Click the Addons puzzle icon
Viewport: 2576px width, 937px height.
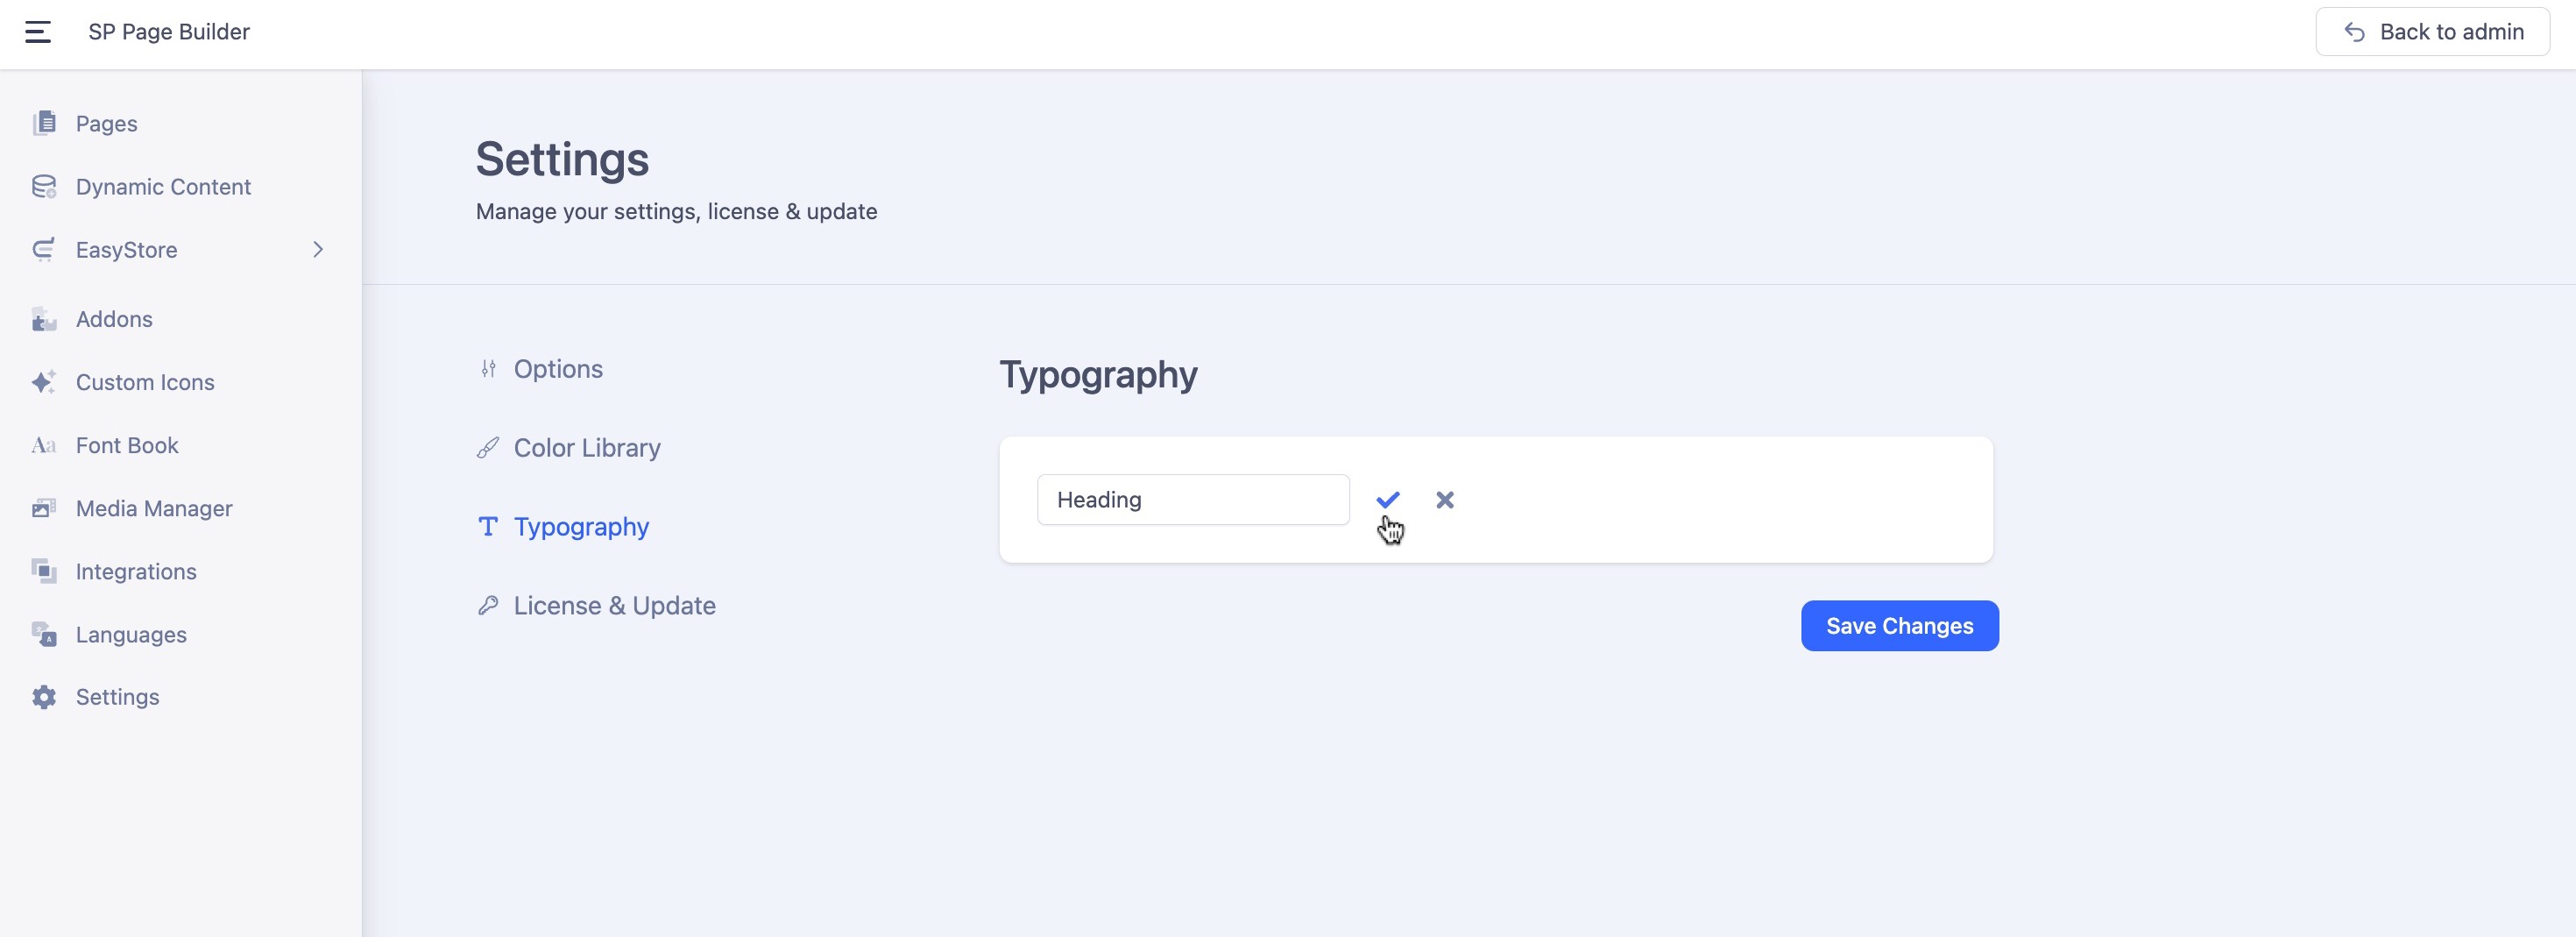point(44,320)
